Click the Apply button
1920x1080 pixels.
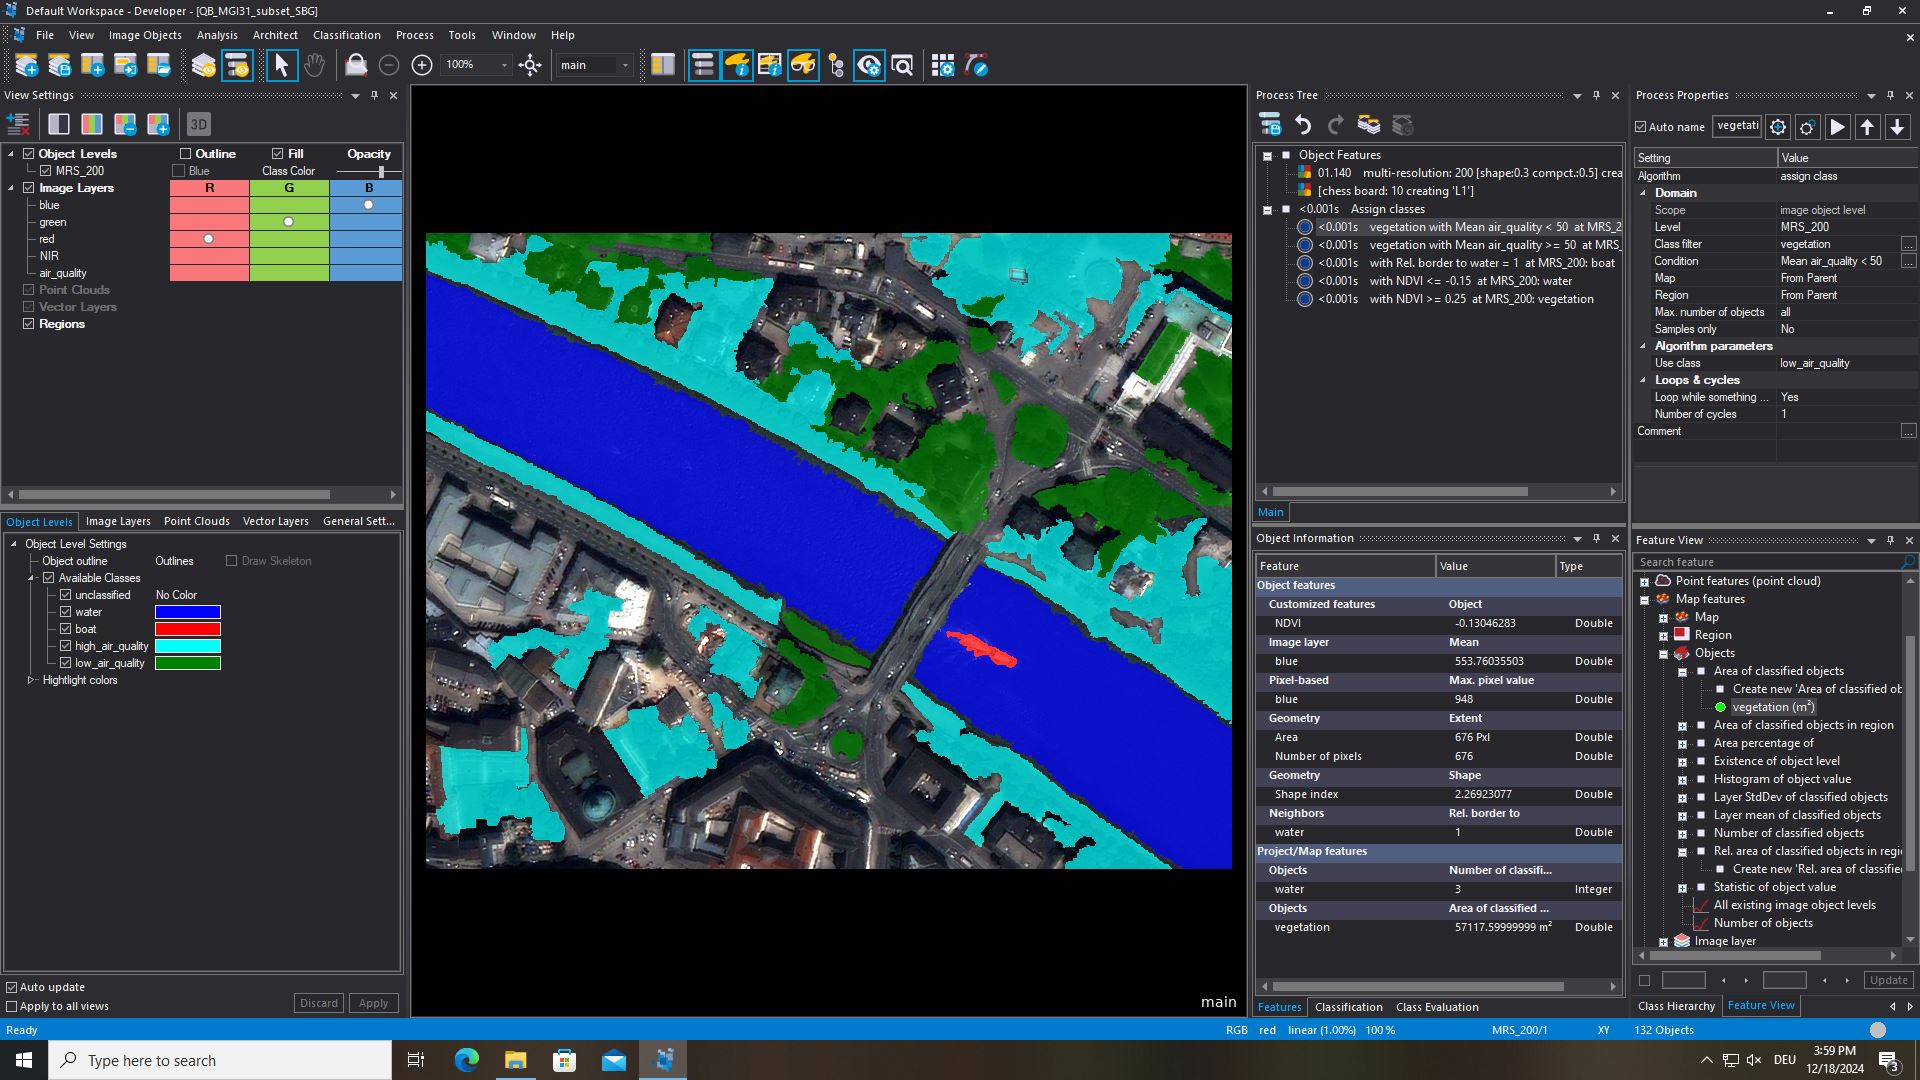pyautogui.click(x=373, y=1003)
